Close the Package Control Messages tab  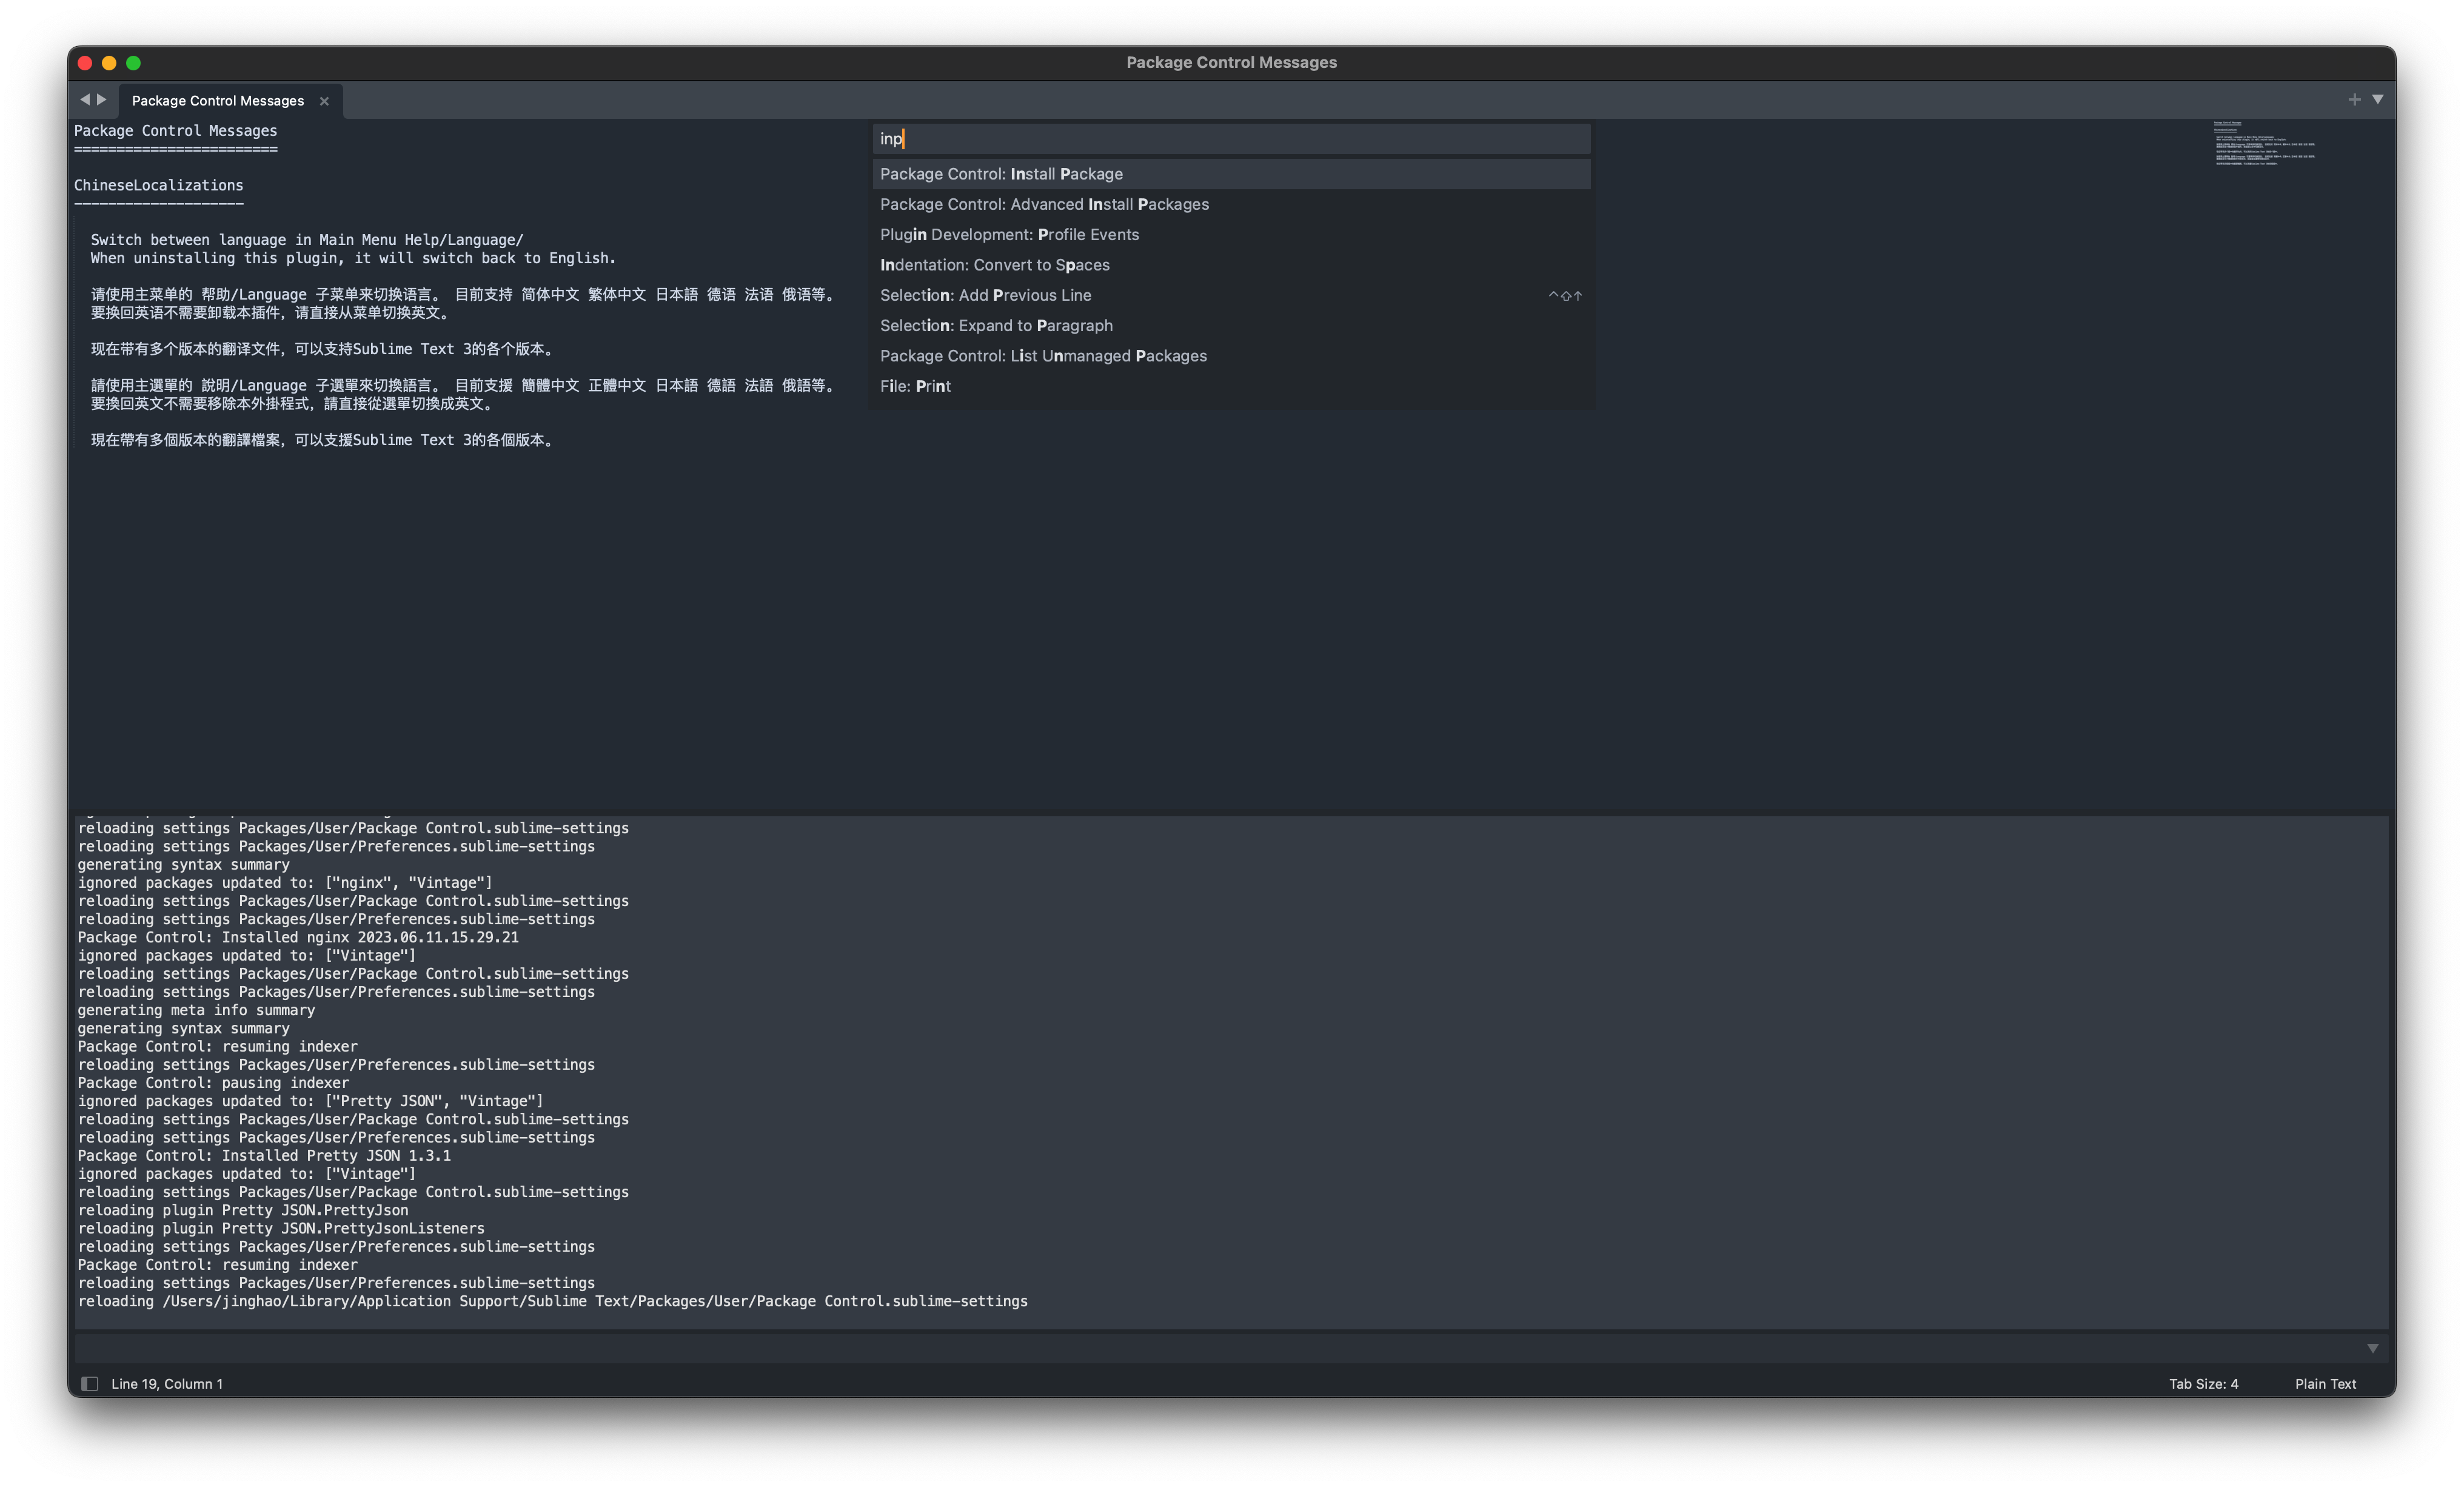click(x=324, y=100)
